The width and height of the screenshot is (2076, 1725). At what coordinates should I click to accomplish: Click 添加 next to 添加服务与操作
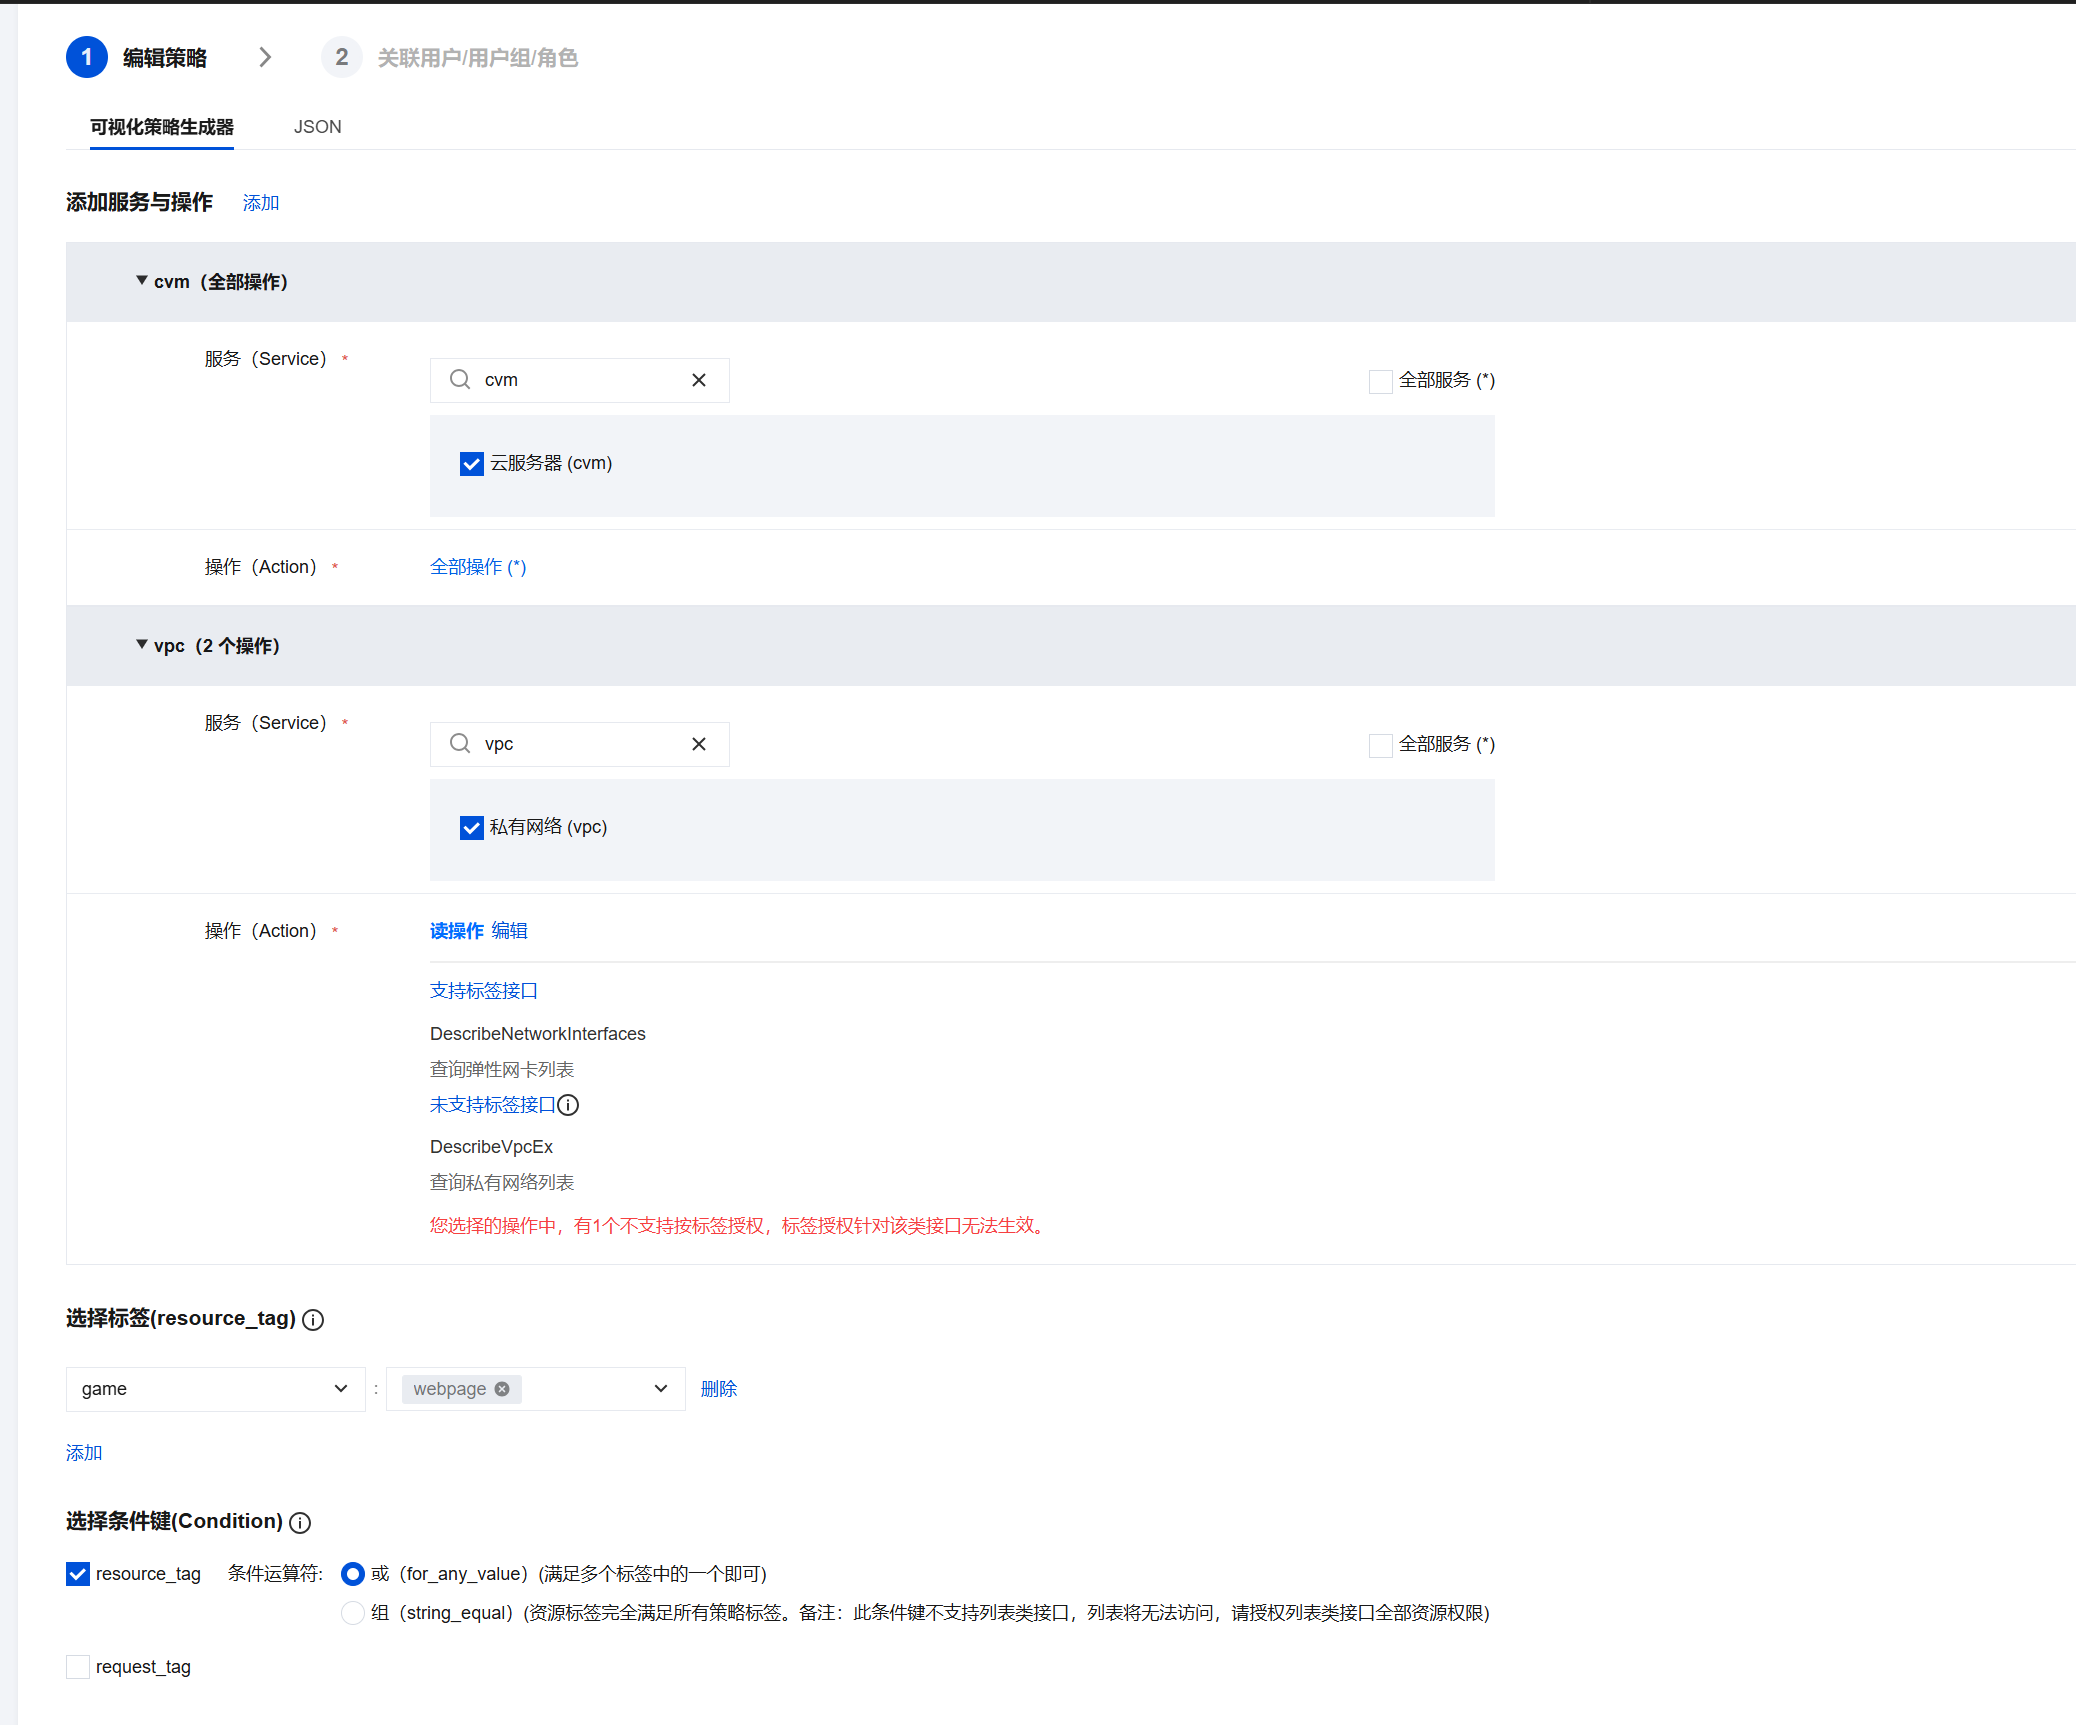click(260, 203)
